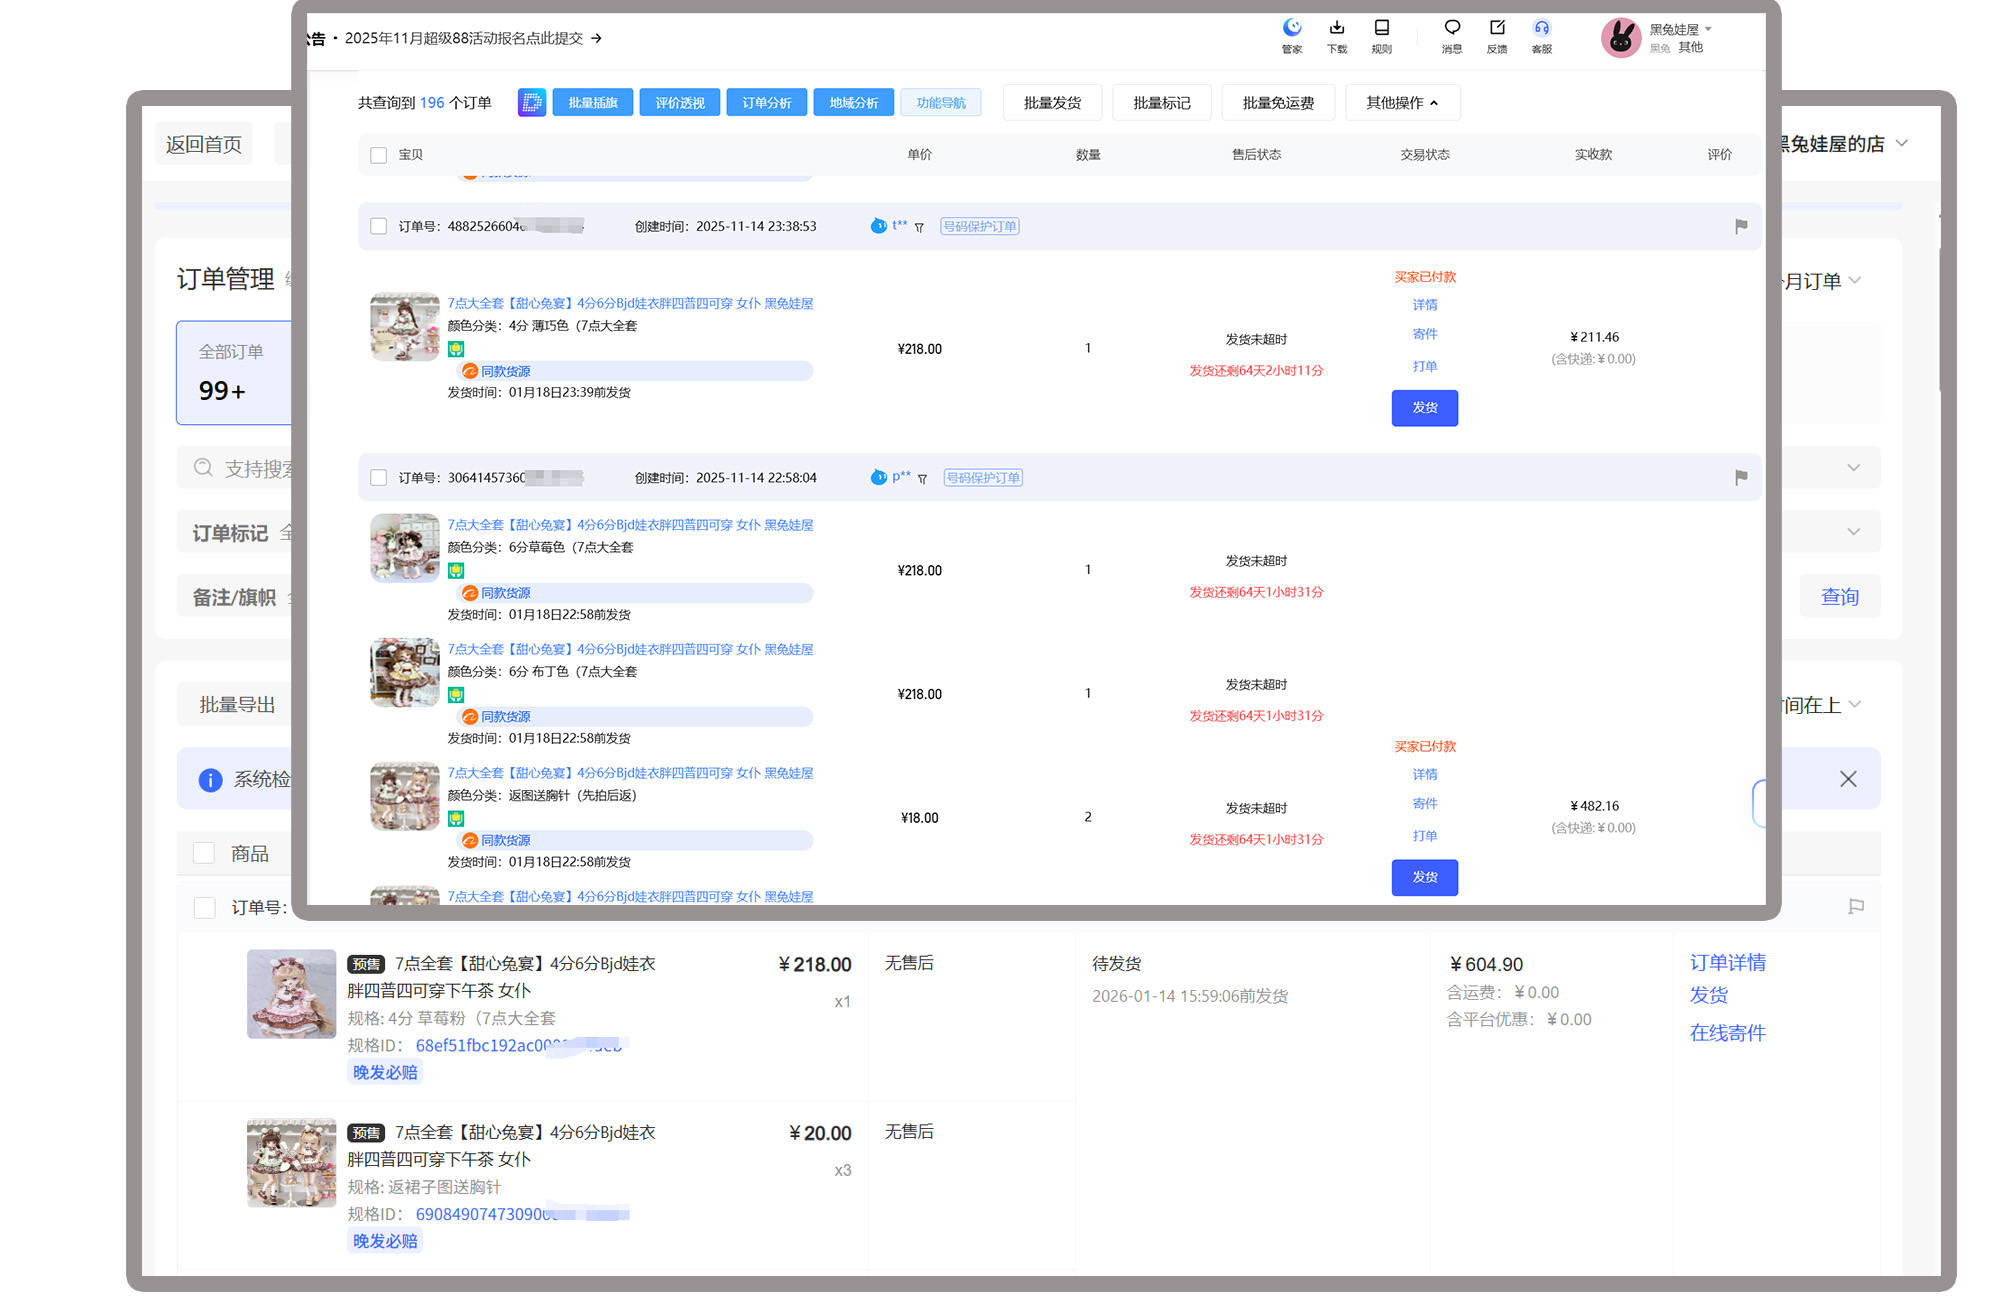
Task: Open 订单详情 link for ¥604.90 order
Action: tap(1727, 962)
